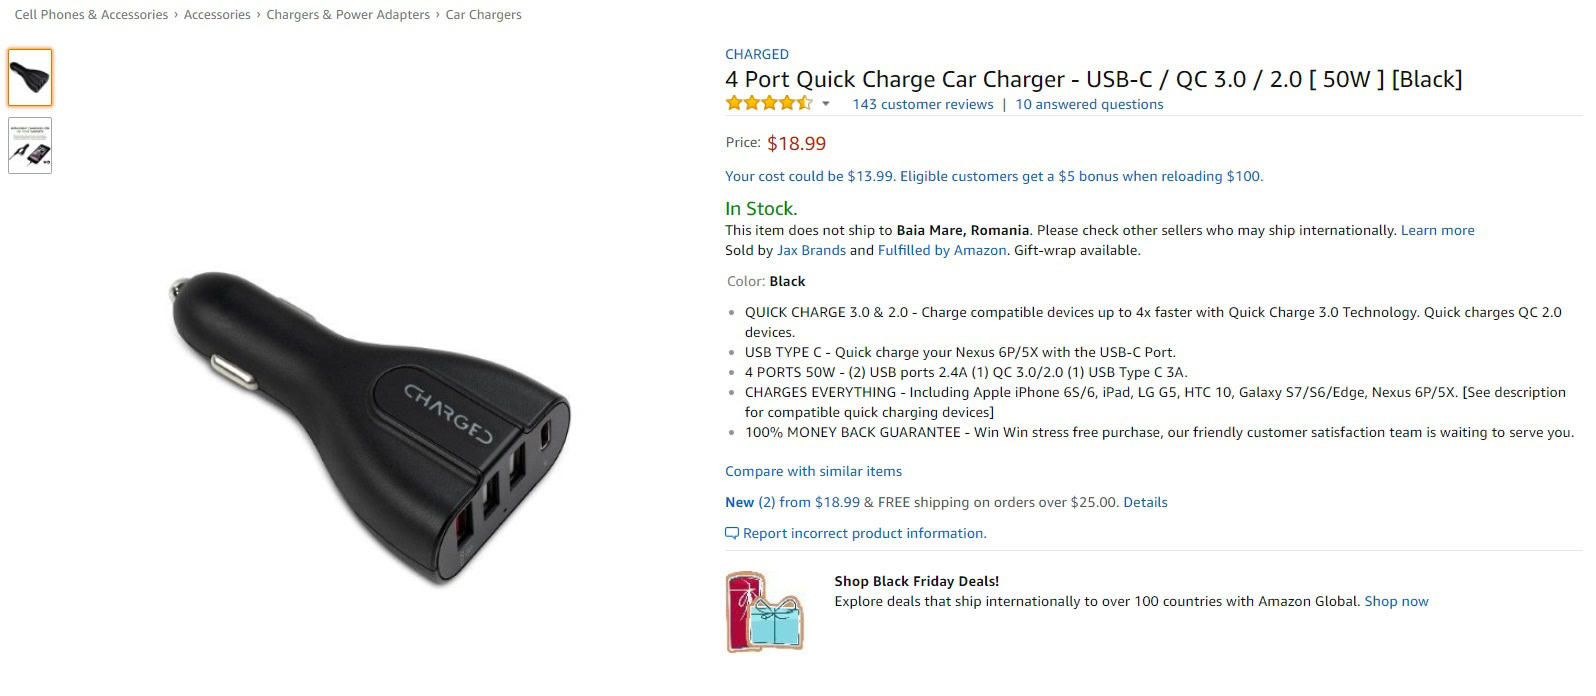The width and height of the screenshot is (1596, 696).
Task: View 10 answered questions
Action: tap(1089, 104)
